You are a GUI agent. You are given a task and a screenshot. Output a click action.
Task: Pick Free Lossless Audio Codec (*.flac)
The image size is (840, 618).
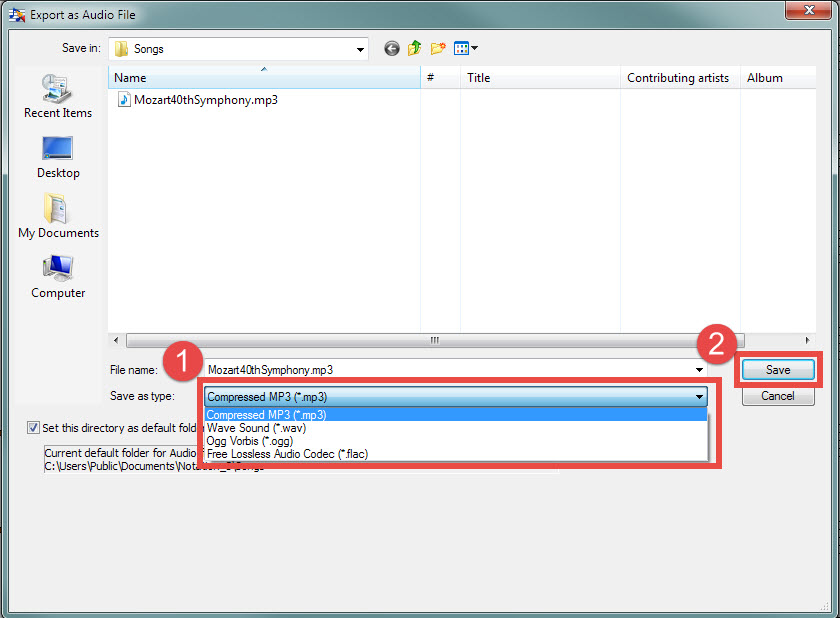pos(287,454)
